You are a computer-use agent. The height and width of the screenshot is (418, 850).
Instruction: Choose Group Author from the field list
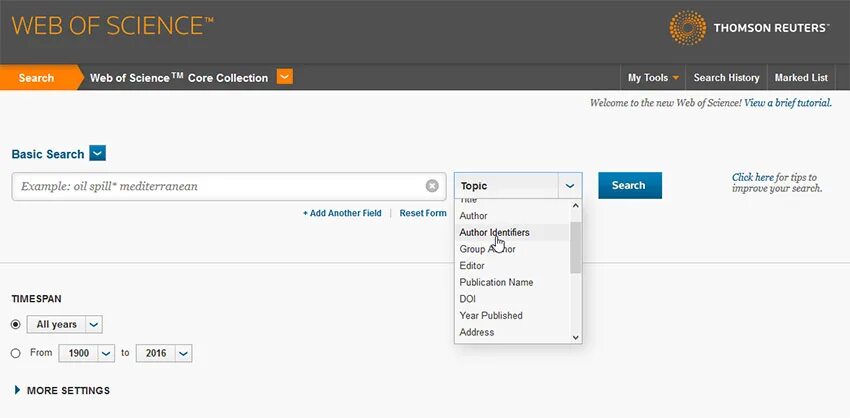click(x=512, y=249)
